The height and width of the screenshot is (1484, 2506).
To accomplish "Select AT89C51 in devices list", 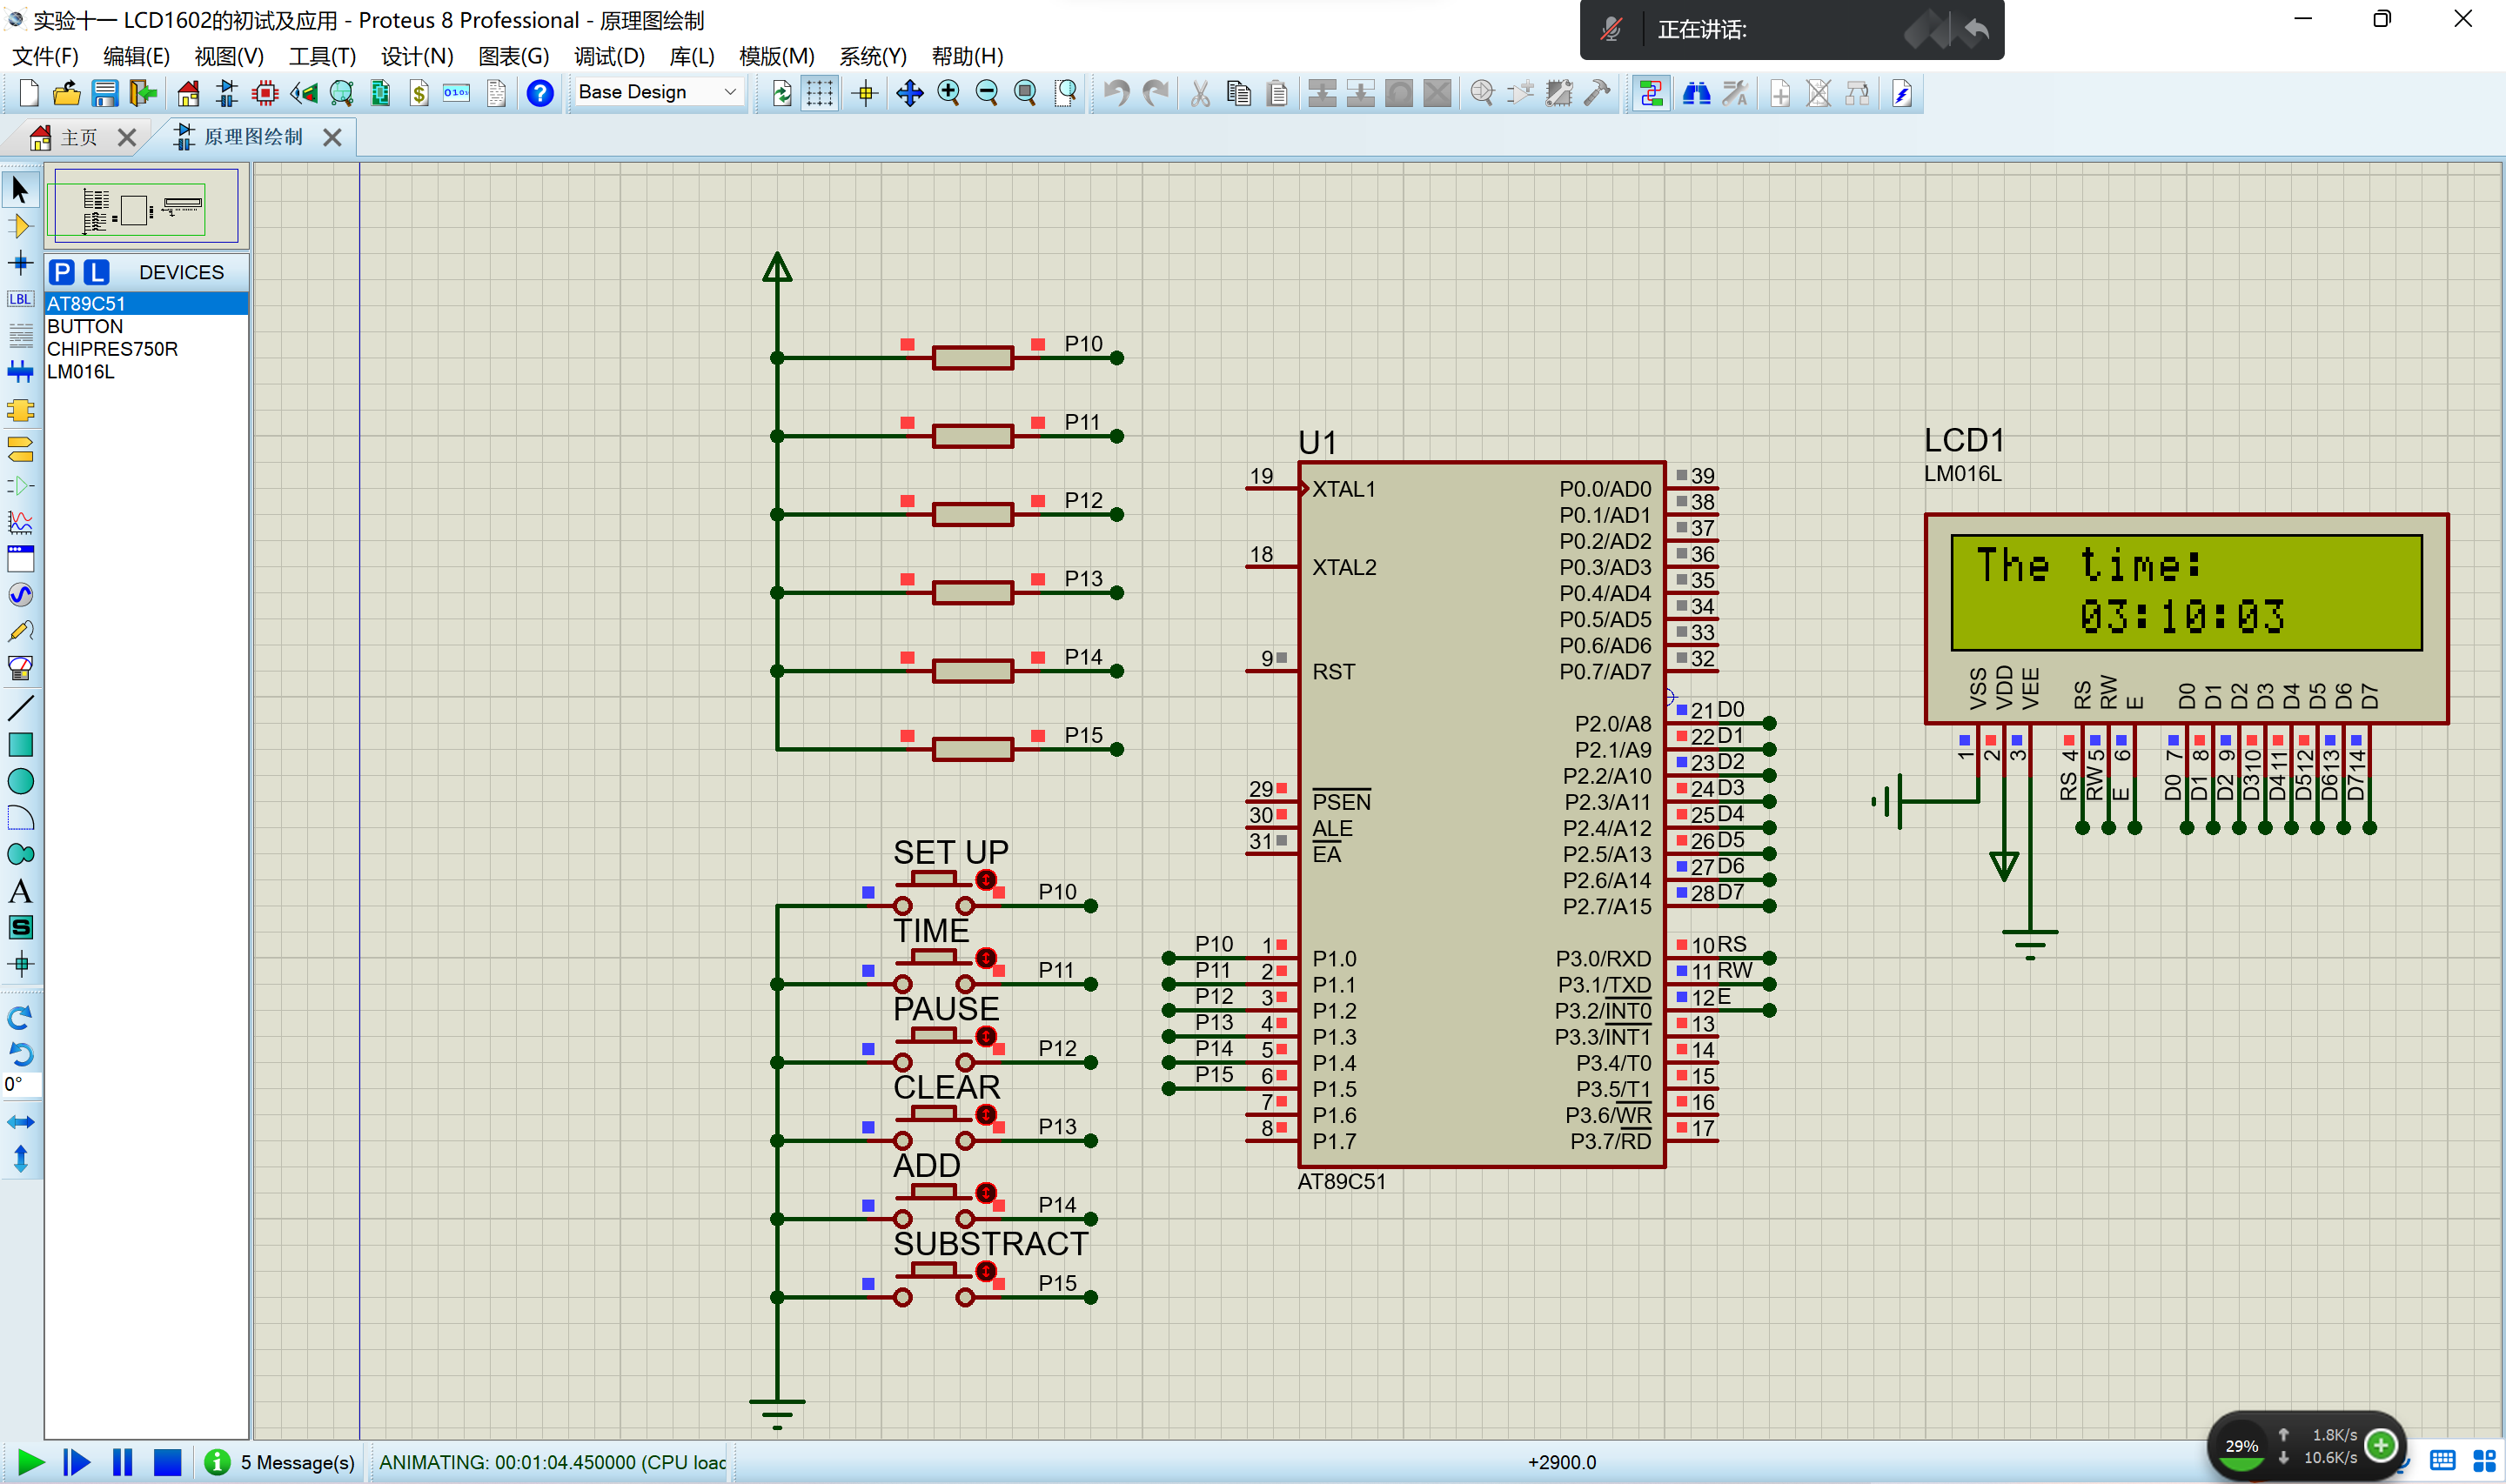I will click(146, 303).
